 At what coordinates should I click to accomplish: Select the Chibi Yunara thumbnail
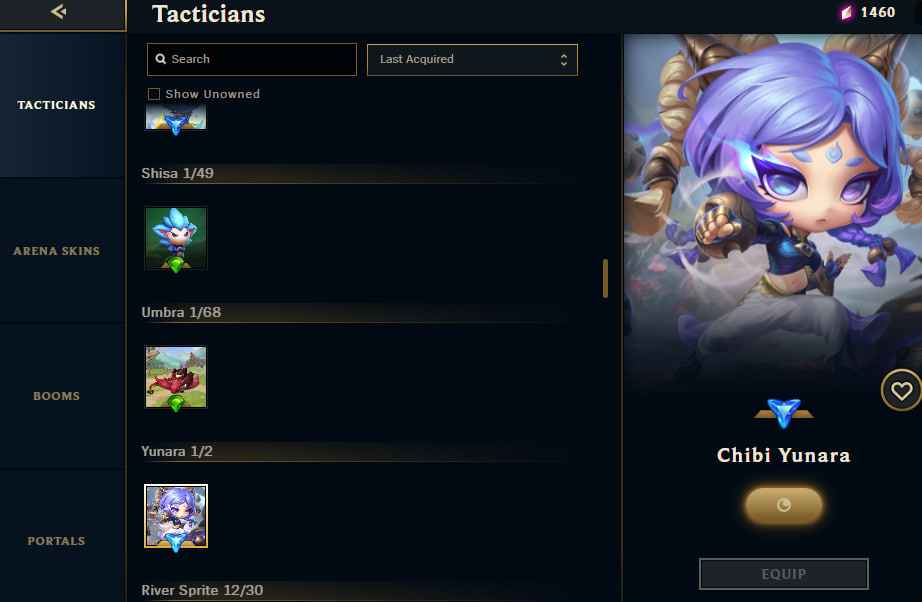[x=176, y=516]
